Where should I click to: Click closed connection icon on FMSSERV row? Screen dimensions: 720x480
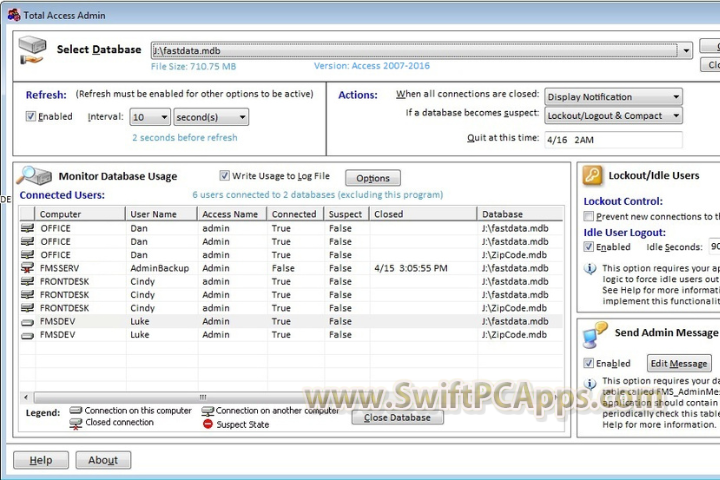[28, 268]
